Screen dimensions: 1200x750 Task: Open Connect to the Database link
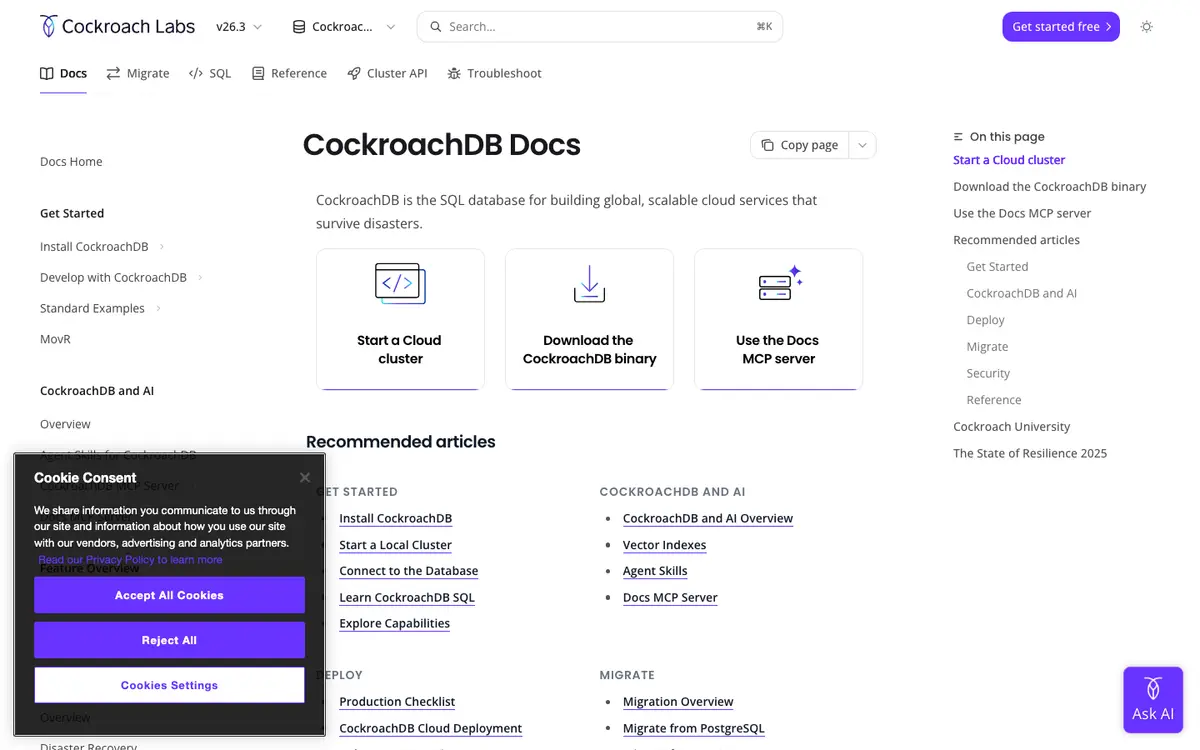click(408, 571)
